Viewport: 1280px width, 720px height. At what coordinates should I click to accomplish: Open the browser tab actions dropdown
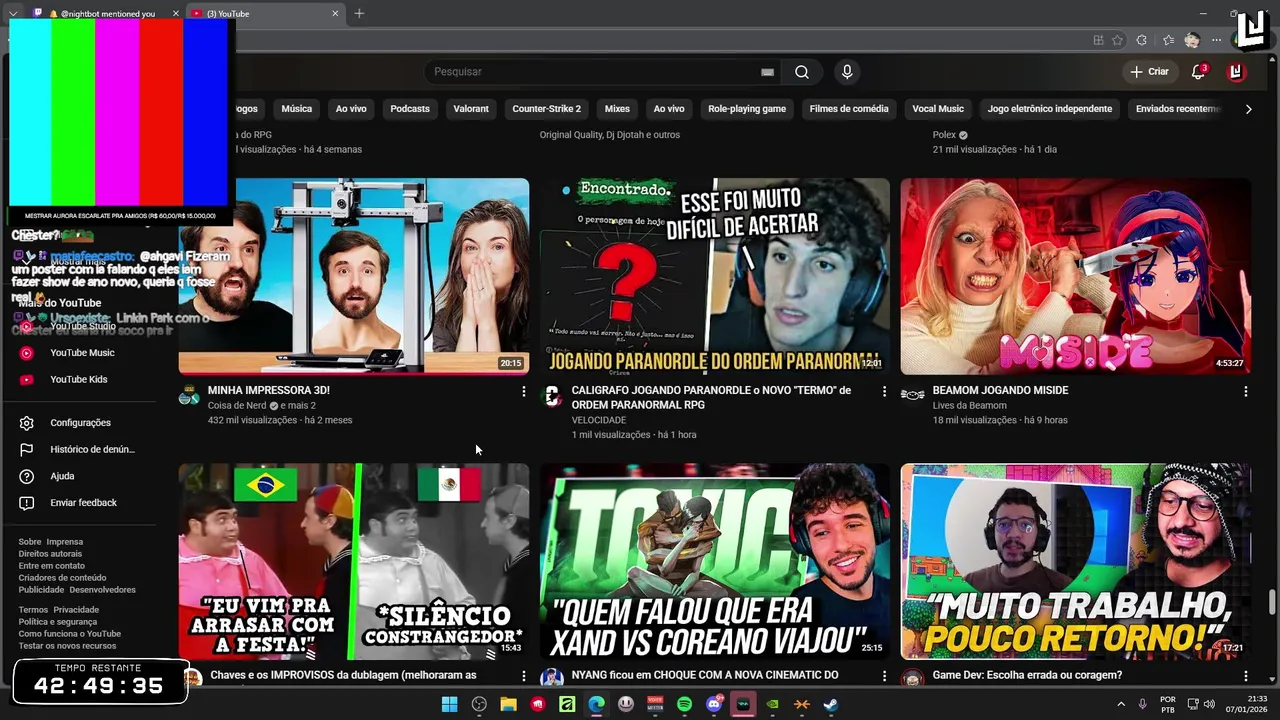coord(13,13)
